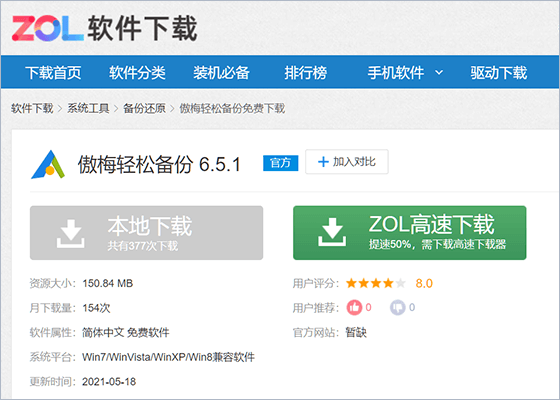Click the ZOL高速下载 button
This screenshot has height=400, width=560.
[410, 233]
